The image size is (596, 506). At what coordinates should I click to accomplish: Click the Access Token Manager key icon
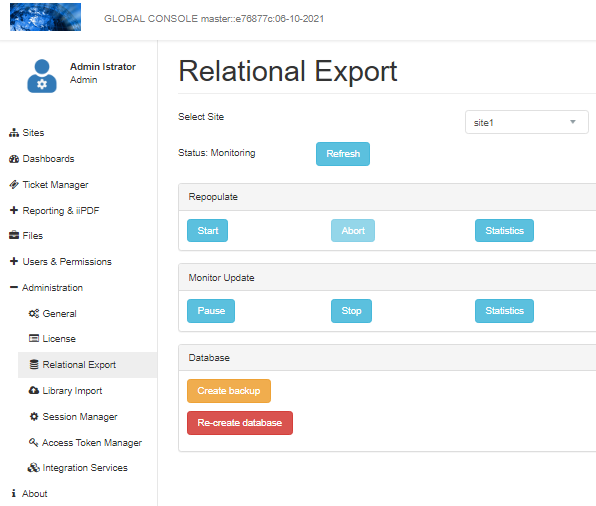[x=33, y=442]
